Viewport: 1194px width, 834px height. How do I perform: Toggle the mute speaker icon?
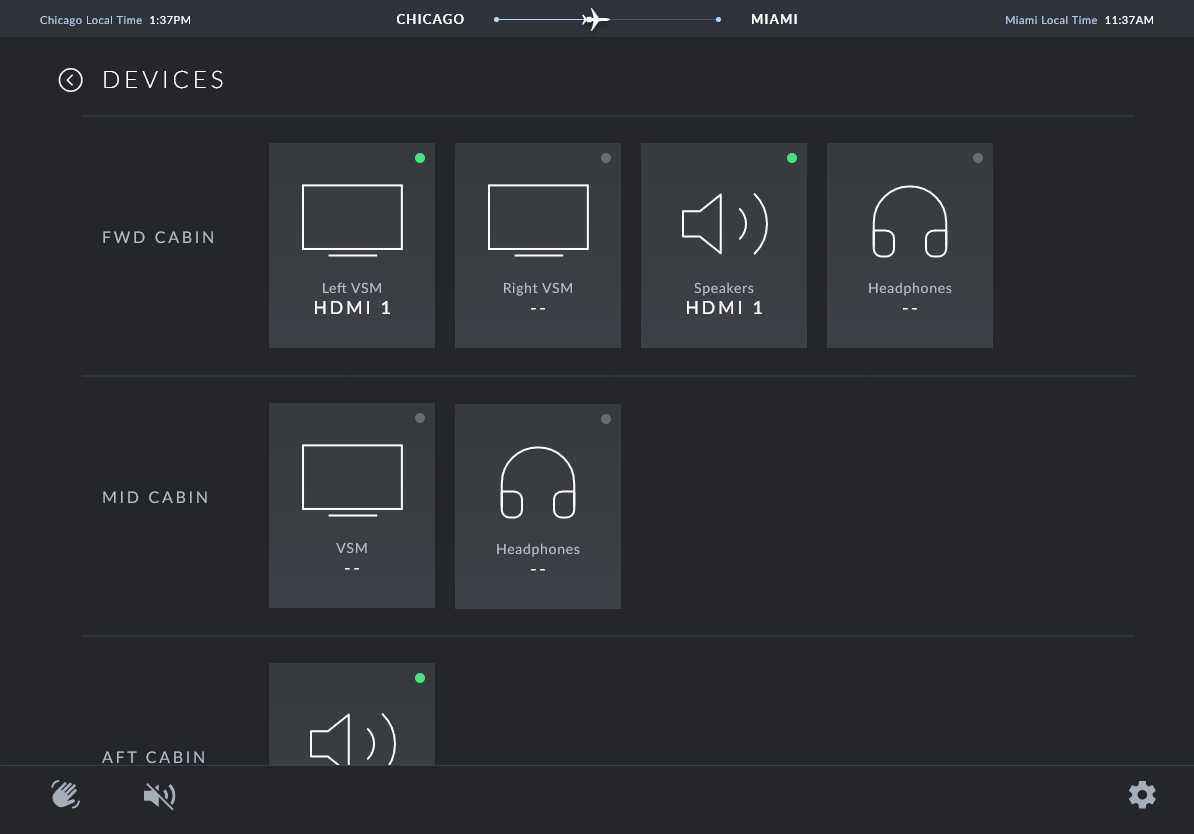[x=159, y=796]
